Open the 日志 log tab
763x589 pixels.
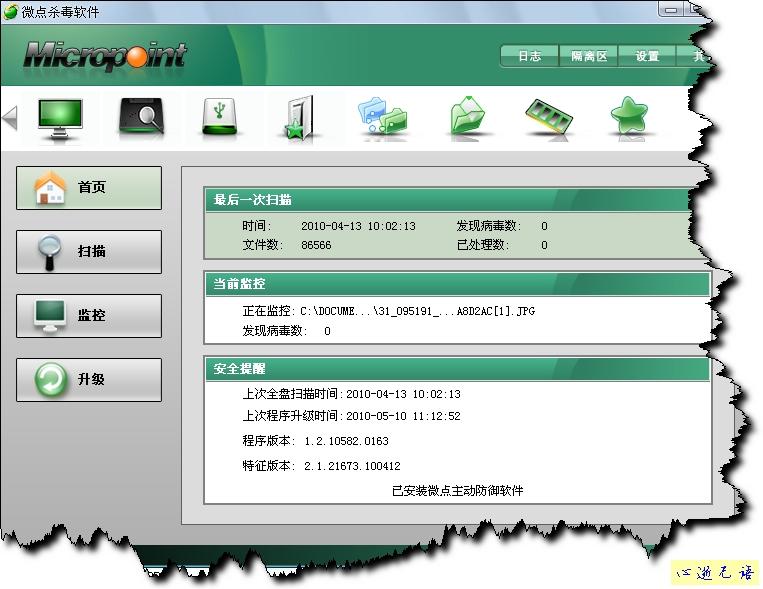pos(529,56)
